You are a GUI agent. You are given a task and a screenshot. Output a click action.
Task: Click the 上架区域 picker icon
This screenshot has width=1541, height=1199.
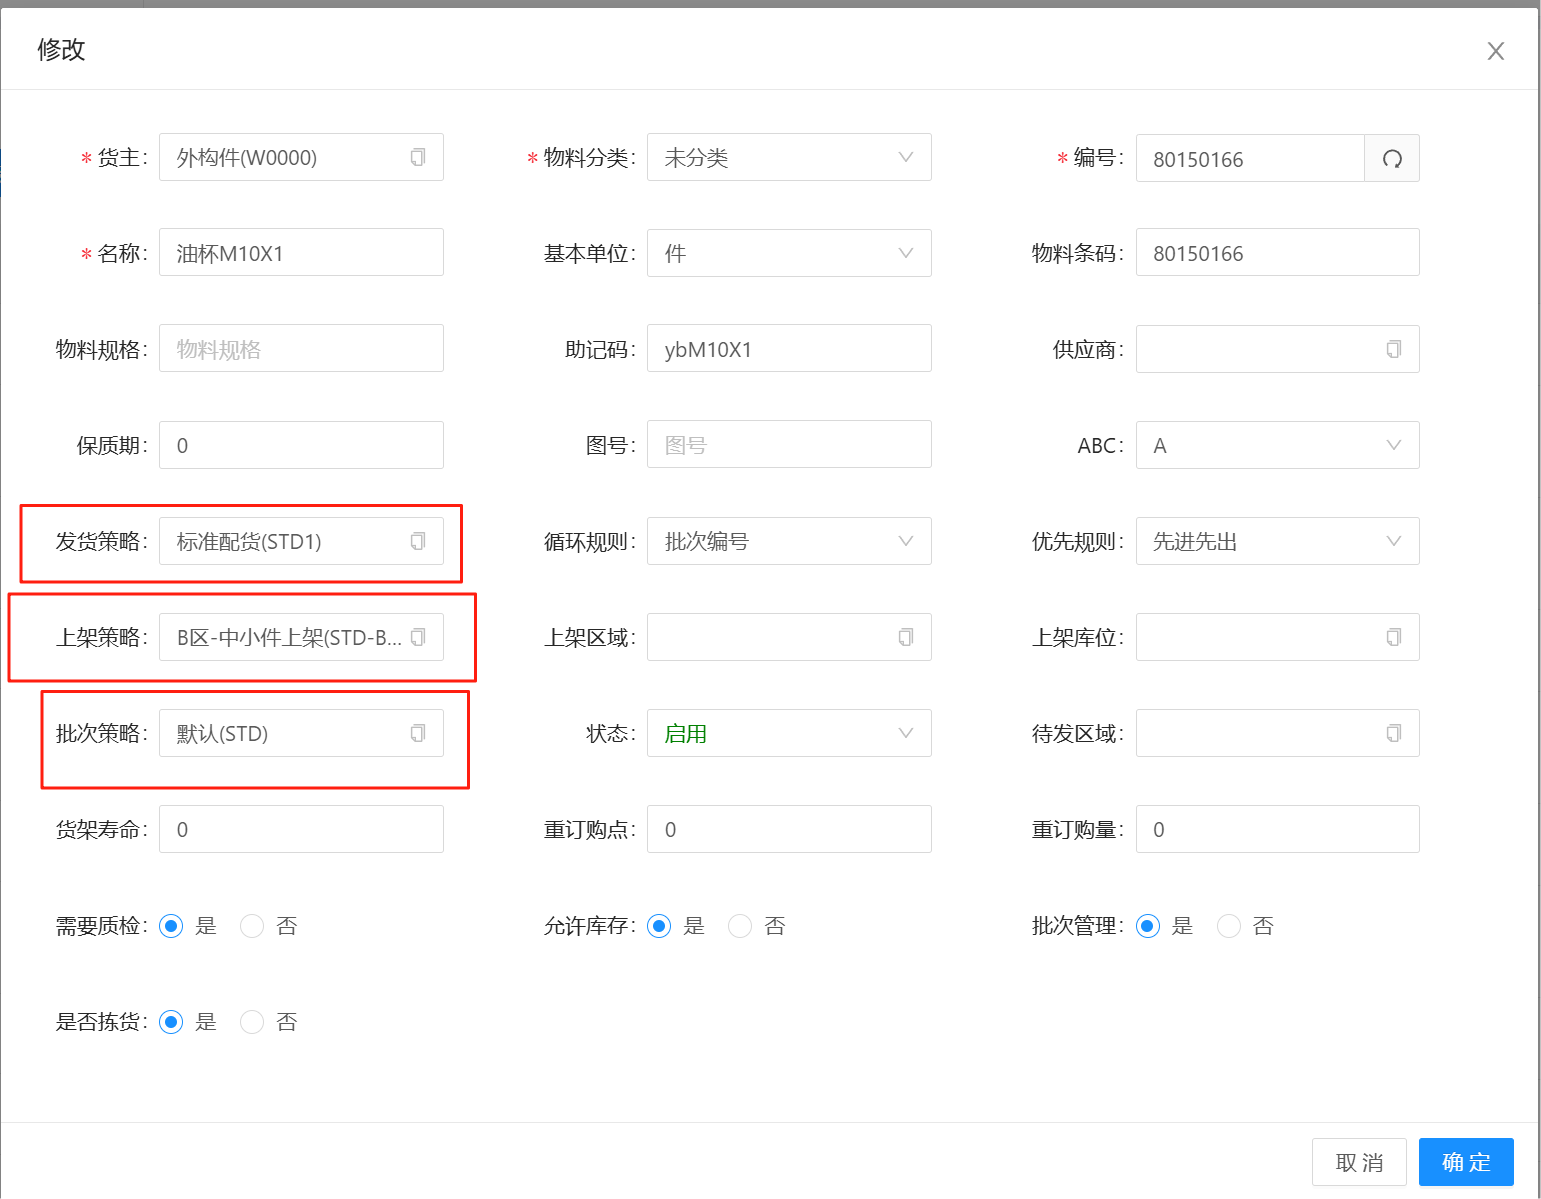(x=905, y=637)
